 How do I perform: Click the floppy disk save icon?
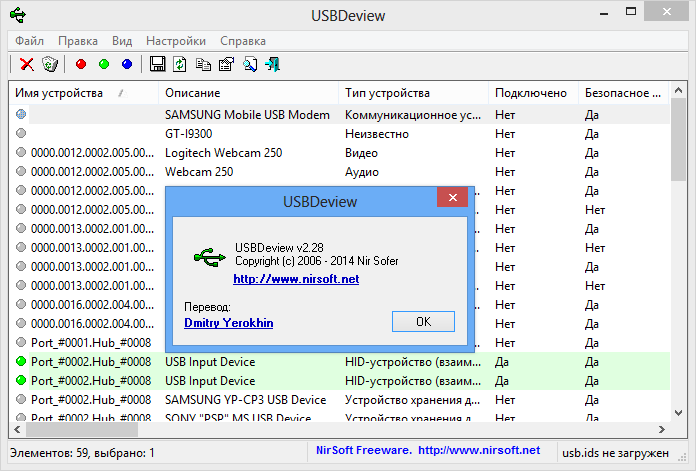(x=157, y=64)
